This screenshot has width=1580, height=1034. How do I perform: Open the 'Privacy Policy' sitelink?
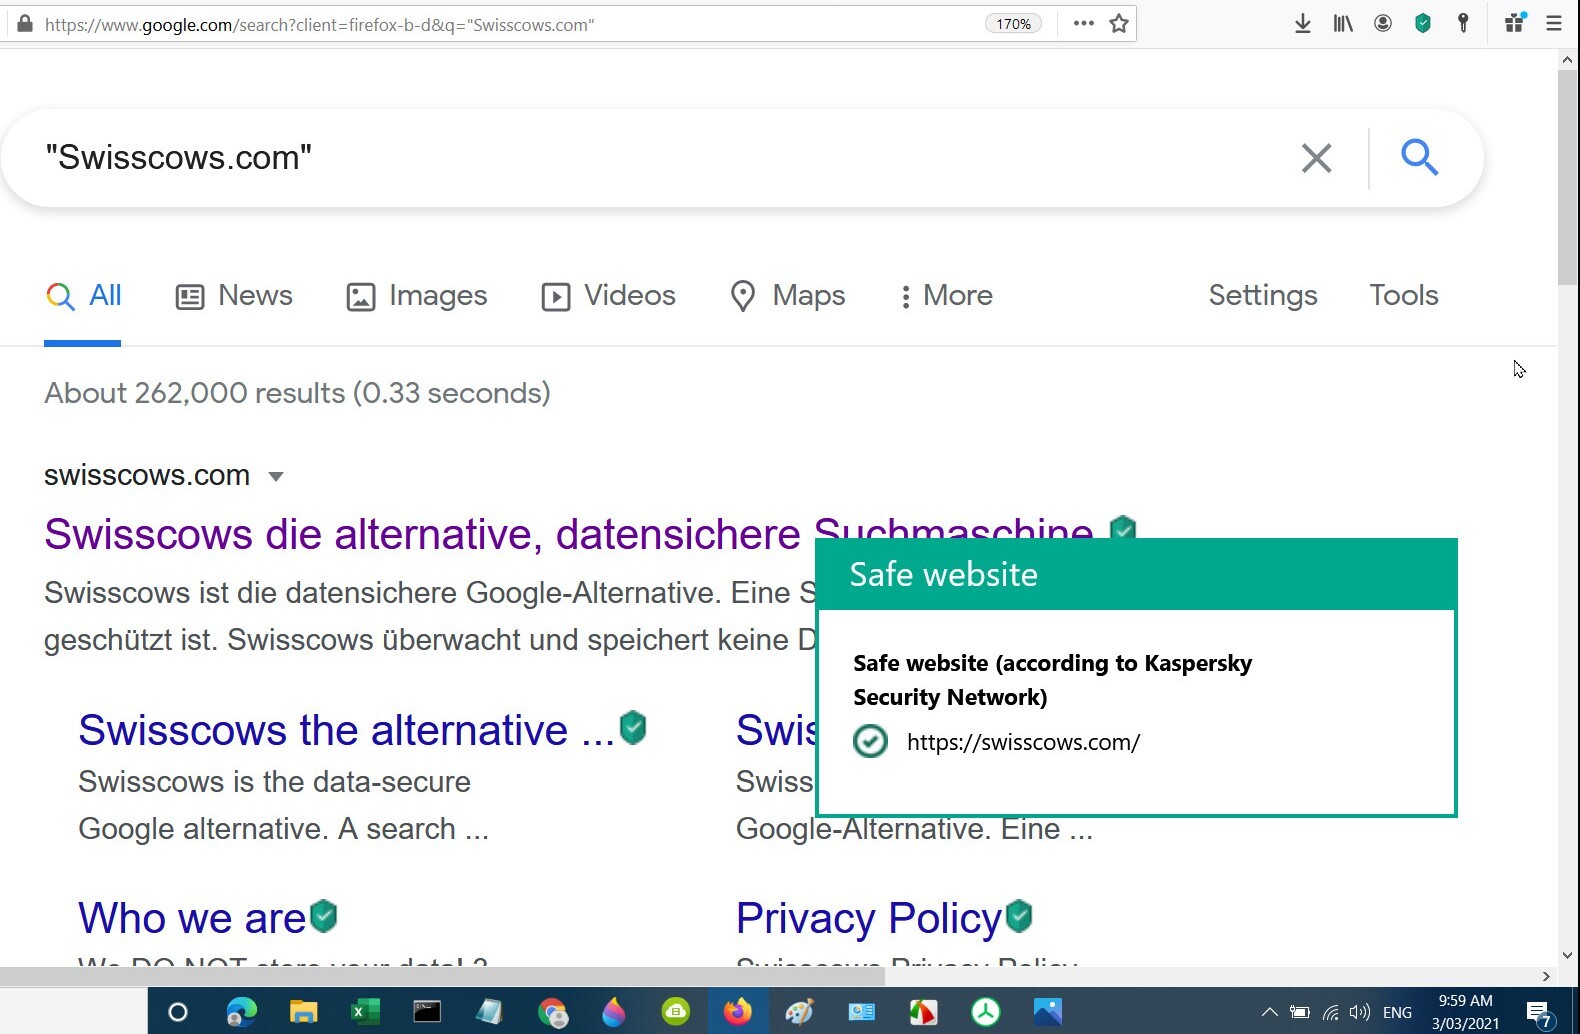[869, 918]
